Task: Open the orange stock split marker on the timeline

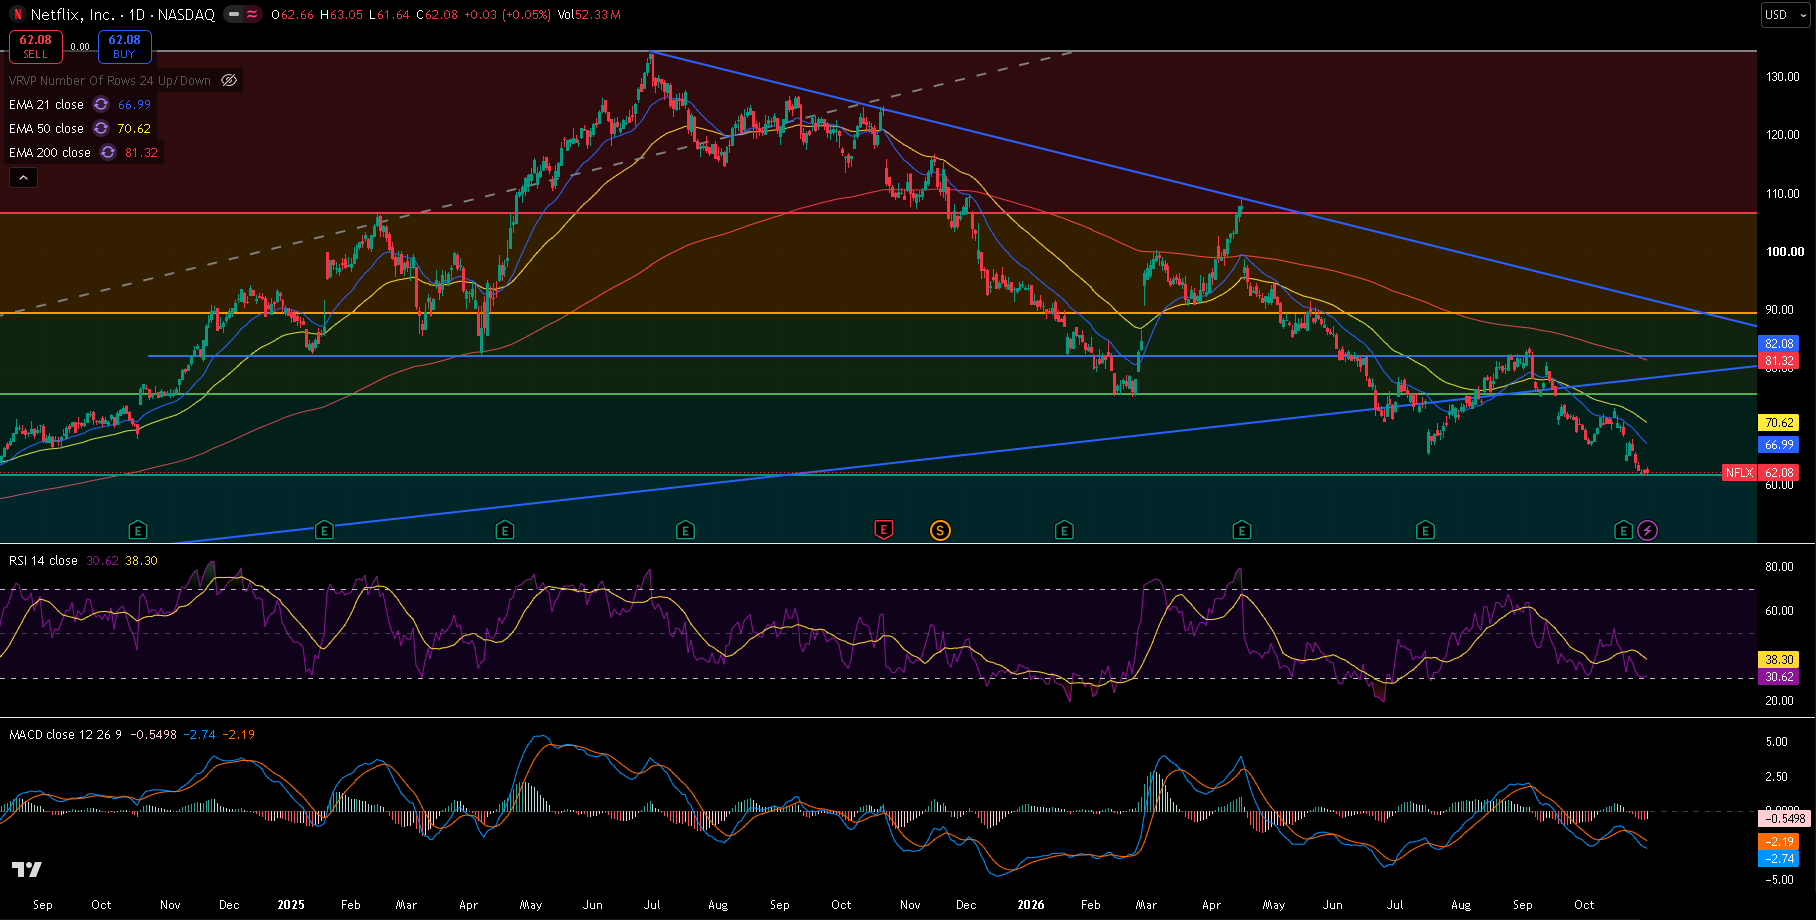Action: click(940, 530)
